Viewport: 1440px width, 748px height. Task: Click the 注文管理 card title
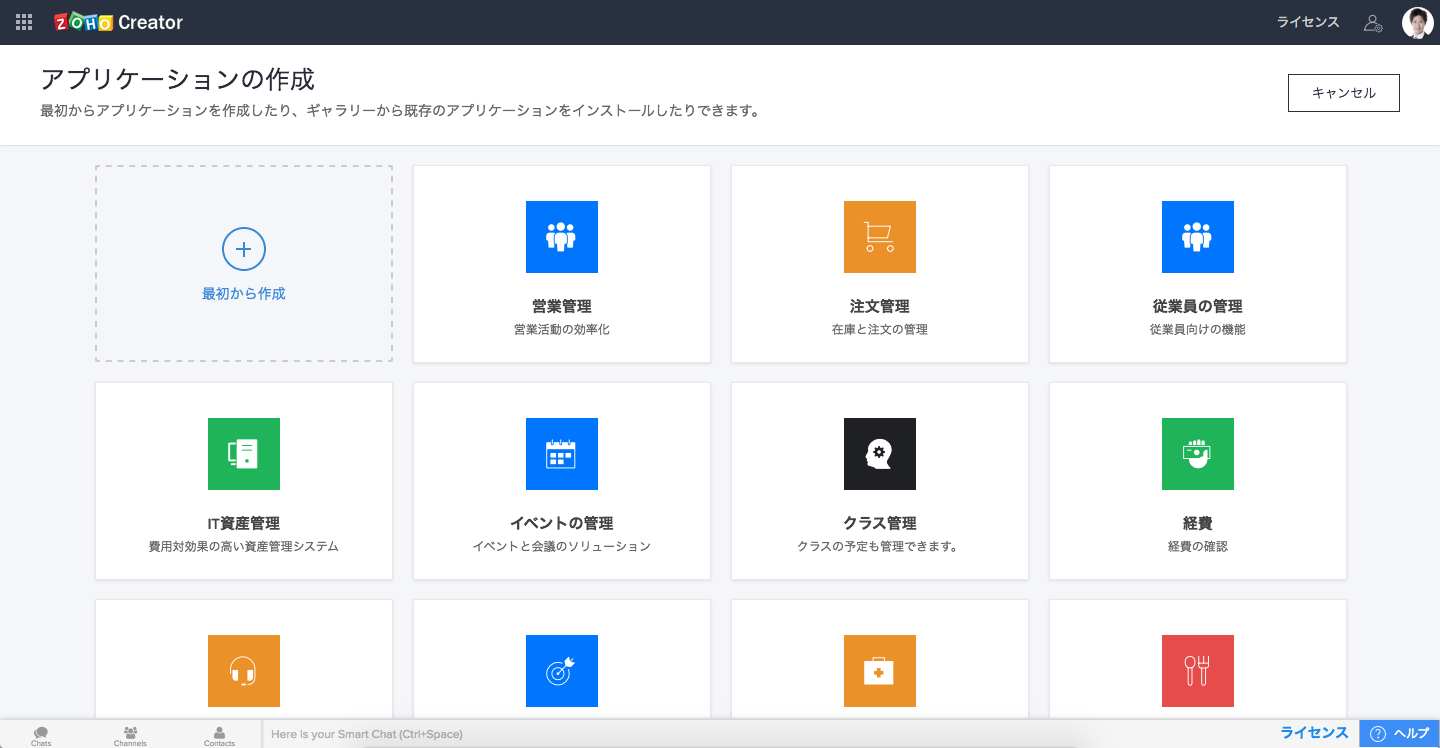point(880,307)
